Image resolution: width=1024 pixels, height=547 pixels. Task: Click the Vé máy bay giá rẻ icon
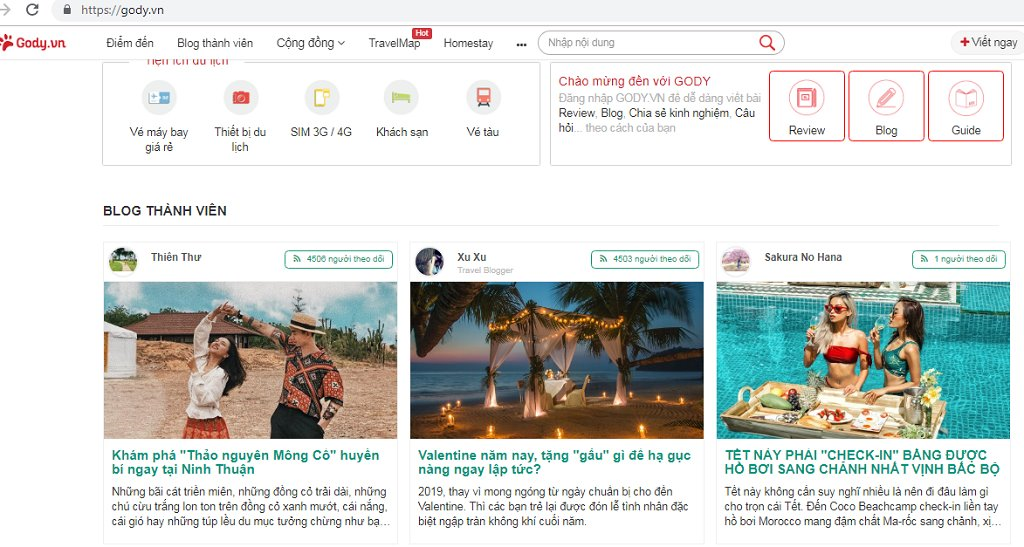[159, 97]
